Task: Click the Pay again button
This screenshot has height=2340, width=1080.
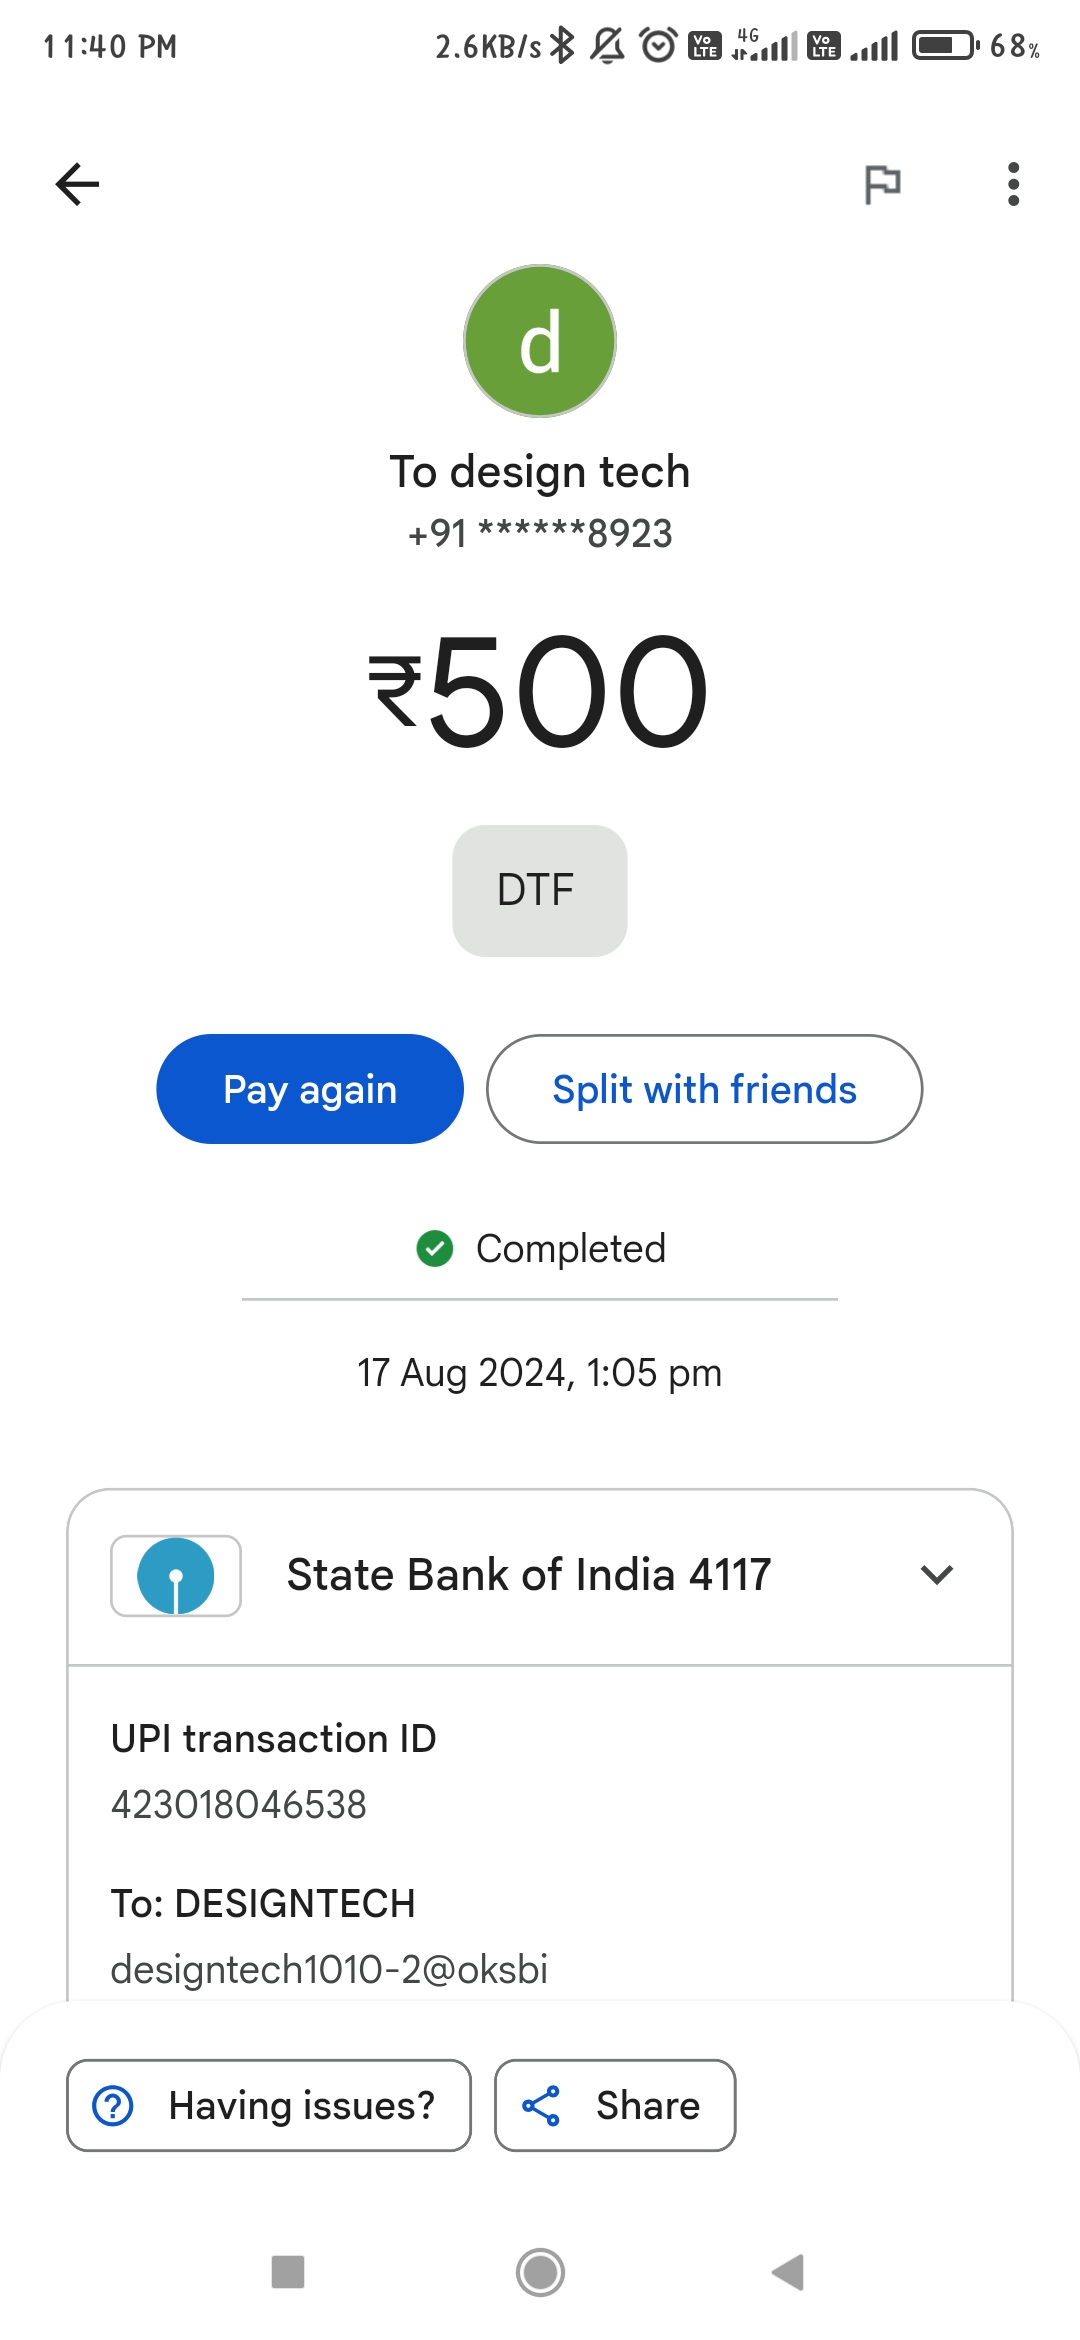Action: pos(310,1089)
